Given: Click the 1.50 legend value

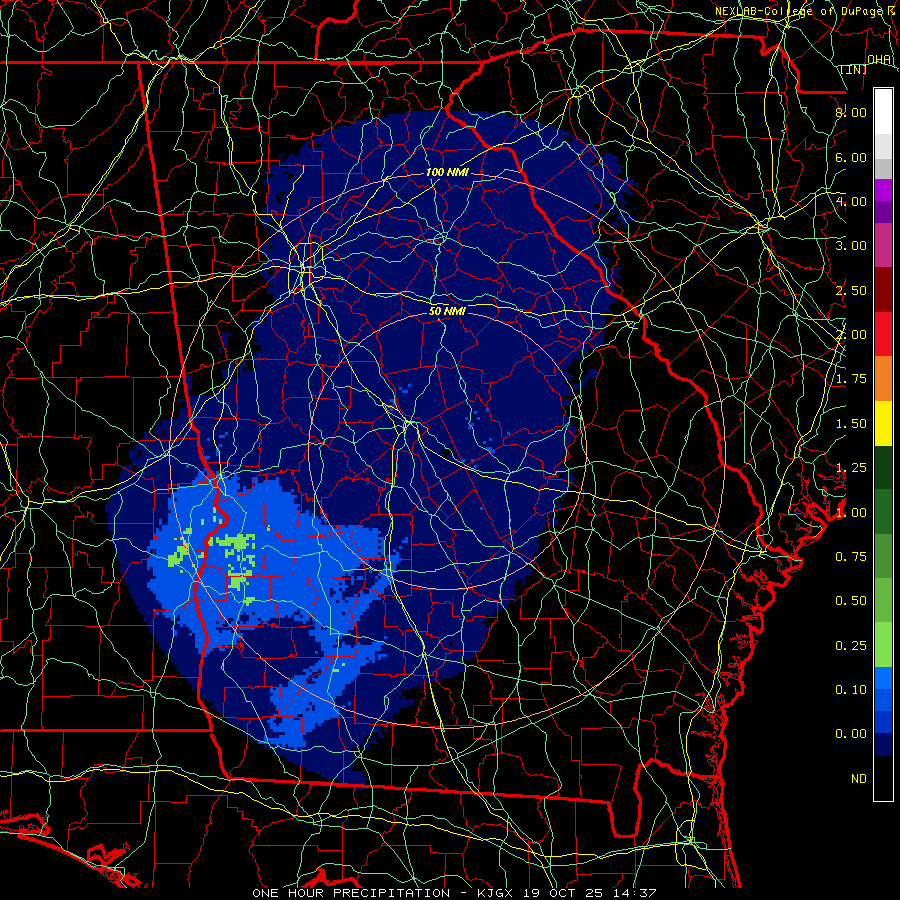Looking at the screenshot, I should coord(851,424).
